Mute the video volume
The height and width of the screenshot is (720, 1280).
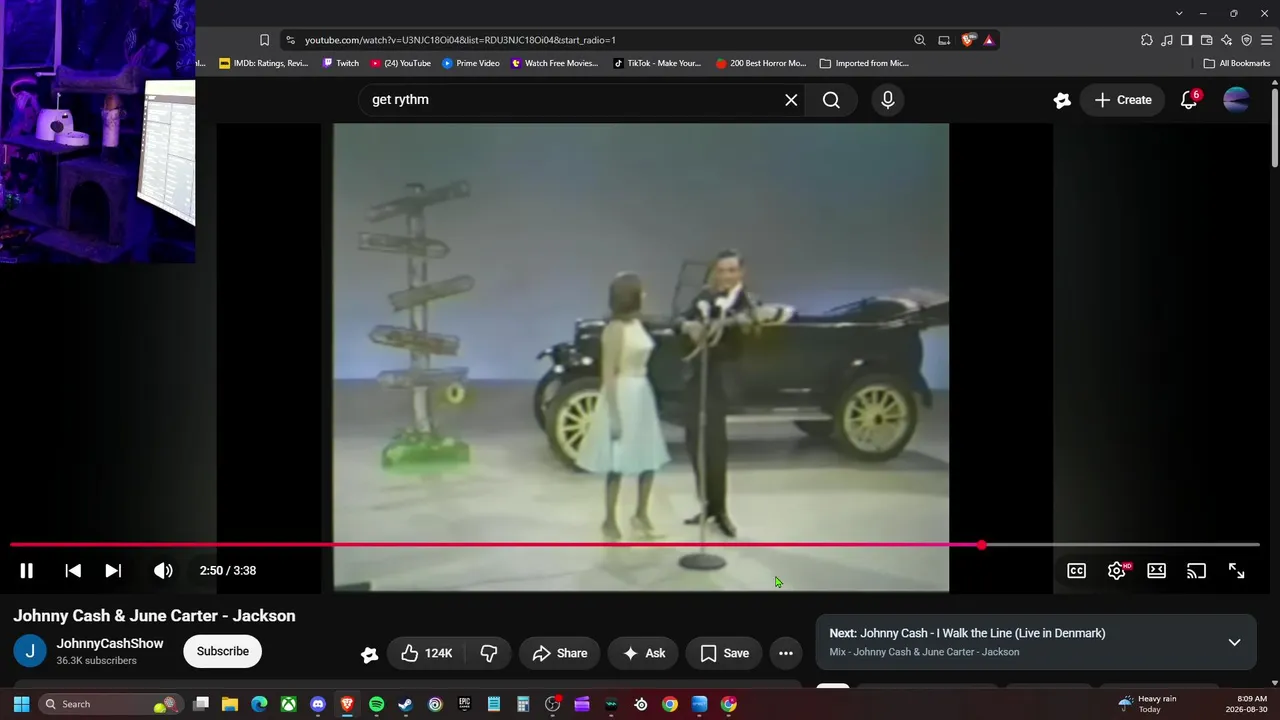tap(163, 571)
